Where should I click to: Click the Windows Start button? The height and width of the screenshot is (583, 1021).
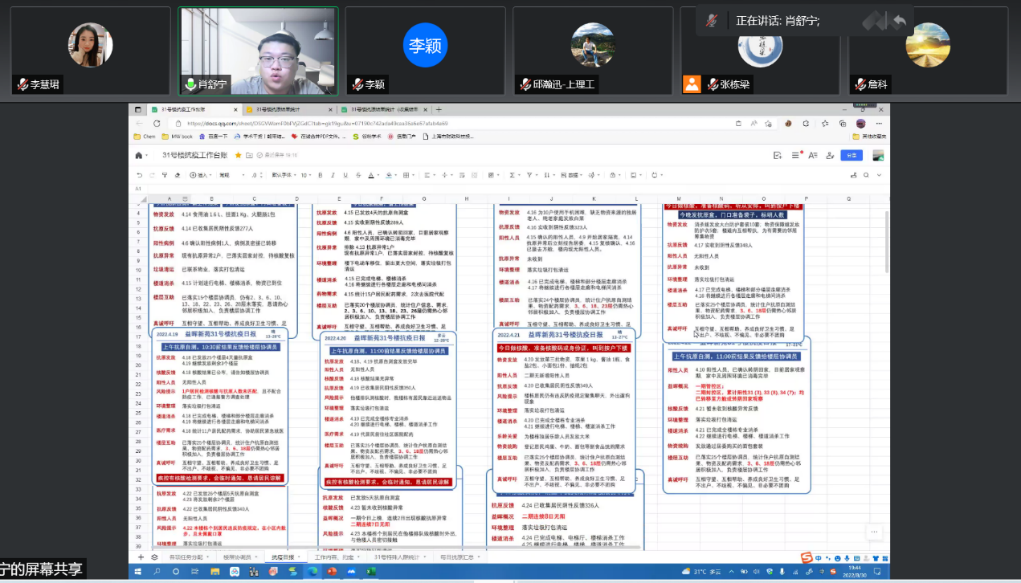(138, 571)
